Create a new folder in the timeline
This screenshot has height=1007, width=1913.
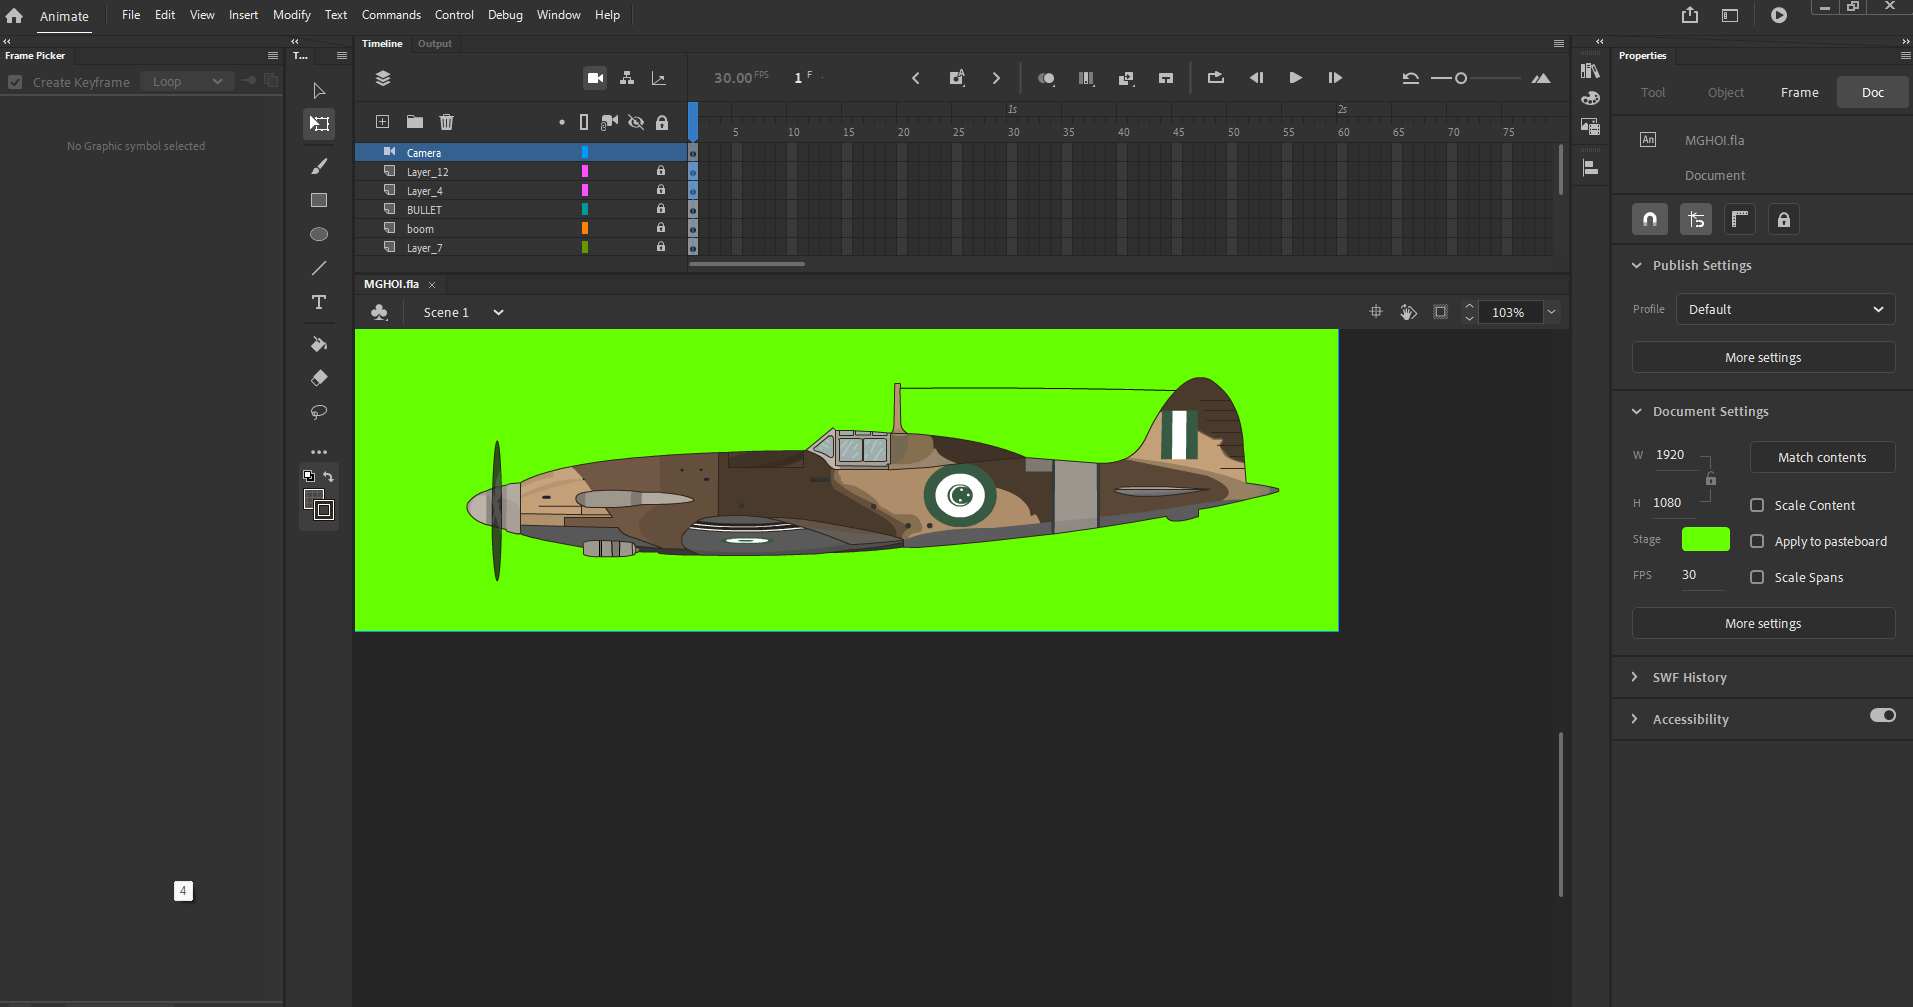click(414, 121)
